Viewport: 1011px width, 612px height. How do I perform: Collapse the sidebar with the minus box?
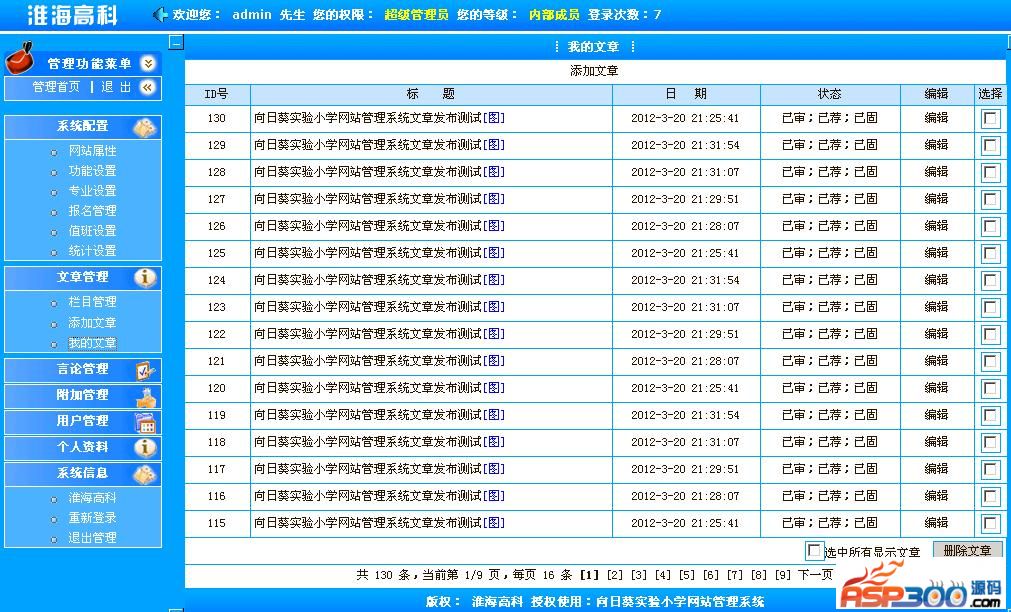click(176, 43)
